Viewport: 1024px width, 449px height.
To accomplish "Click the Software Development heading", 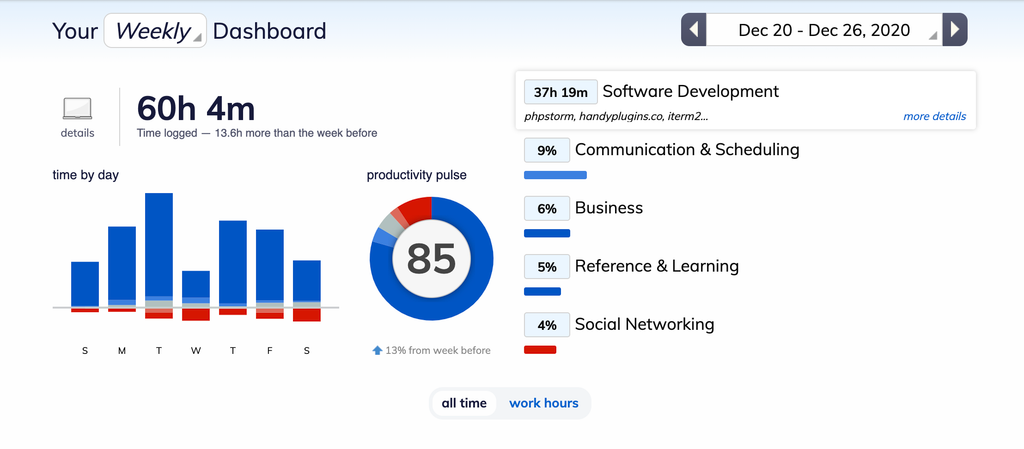I will [x=690, y=91].
